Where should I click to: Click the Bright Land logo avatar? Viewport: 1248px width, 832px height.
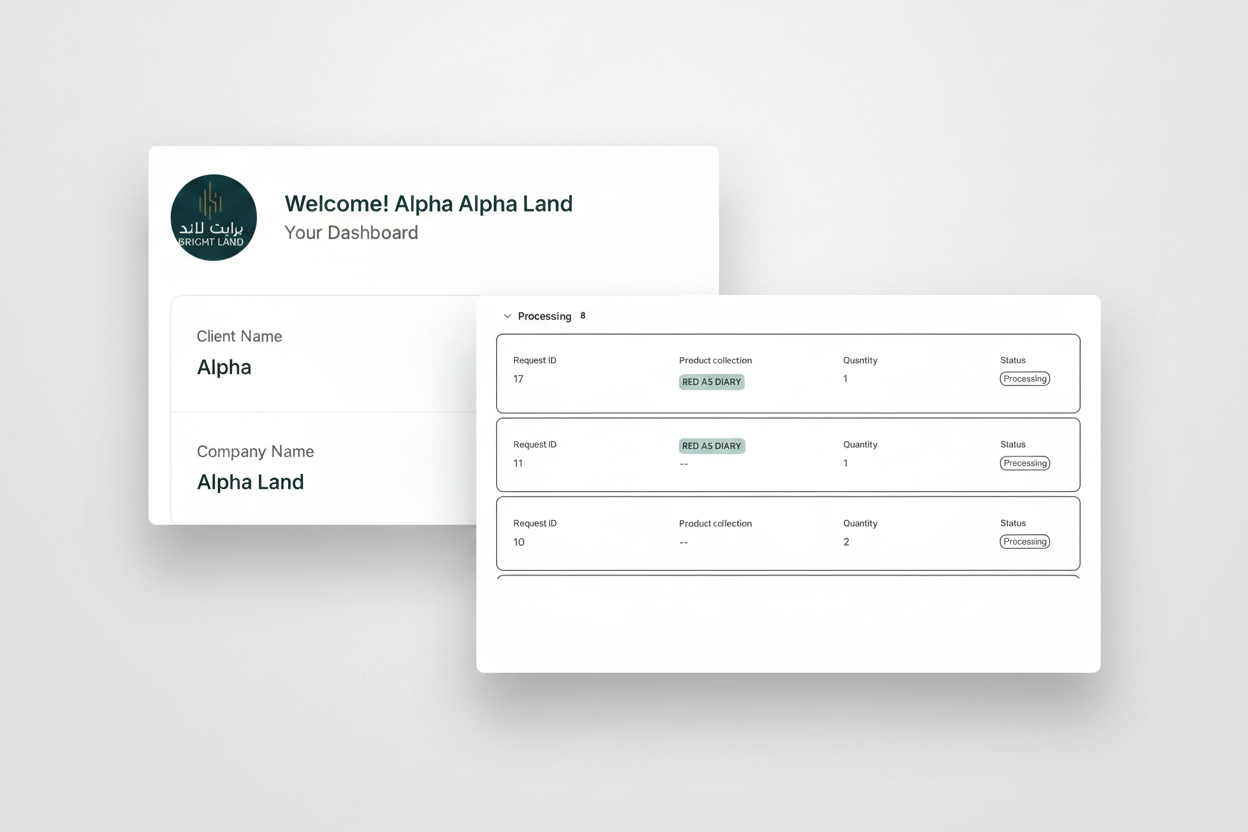[x=214, y=218]
